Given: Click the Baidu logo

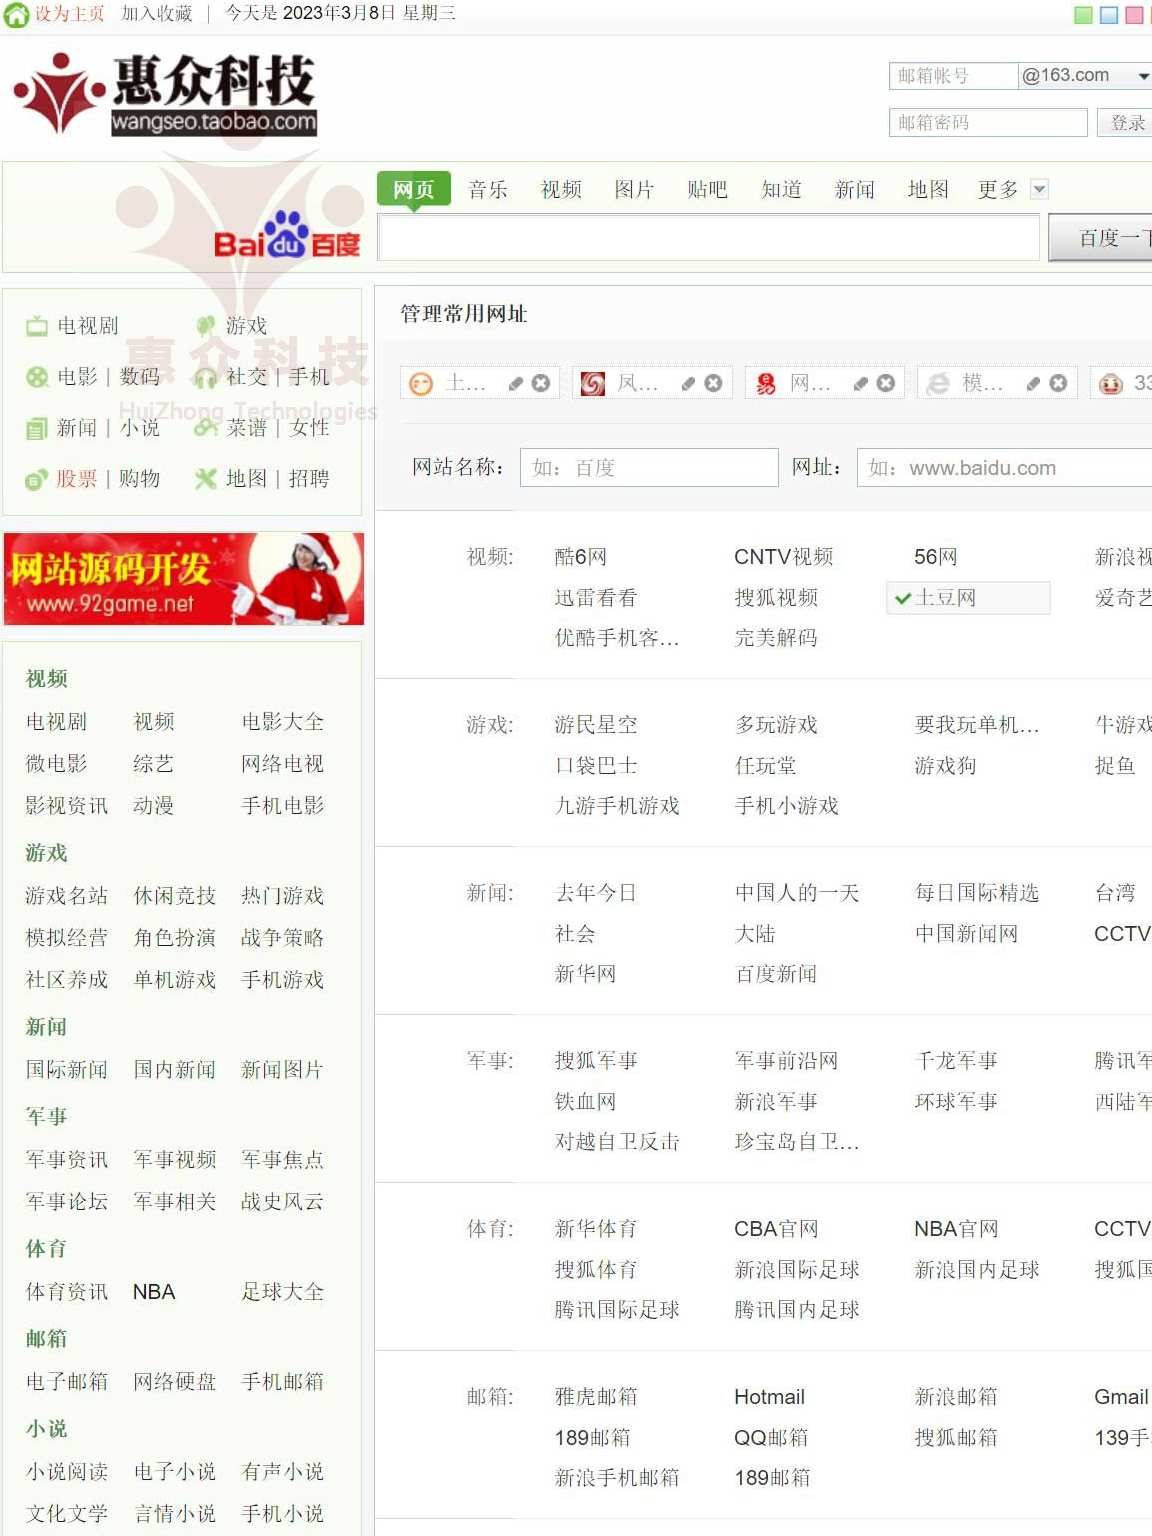Looking at the screenshot, I should pyautogui.click(x=287, y=235).
